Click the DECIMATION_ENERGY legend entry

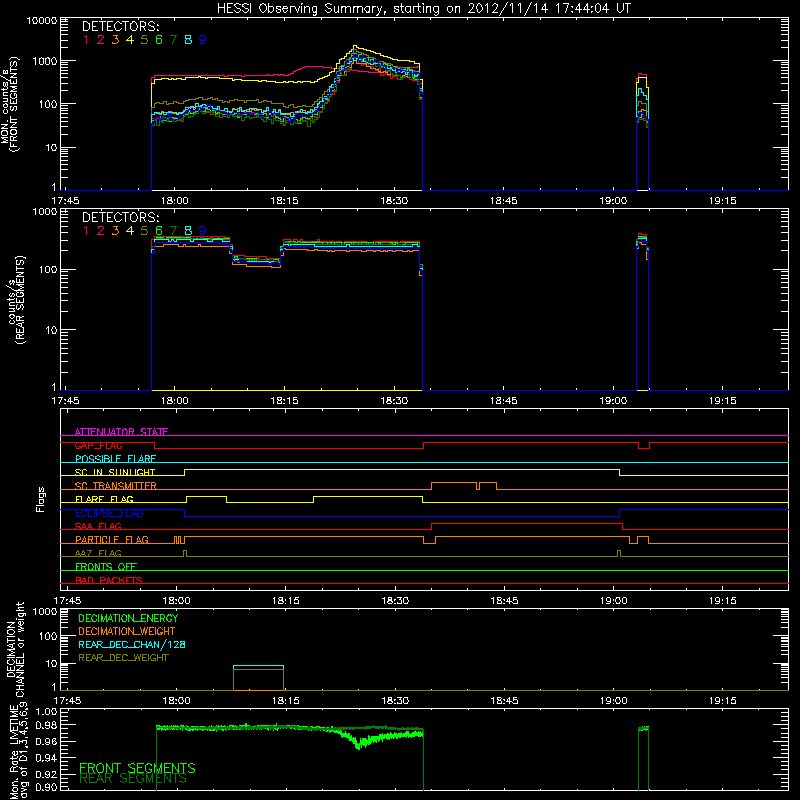pos(128,618)
